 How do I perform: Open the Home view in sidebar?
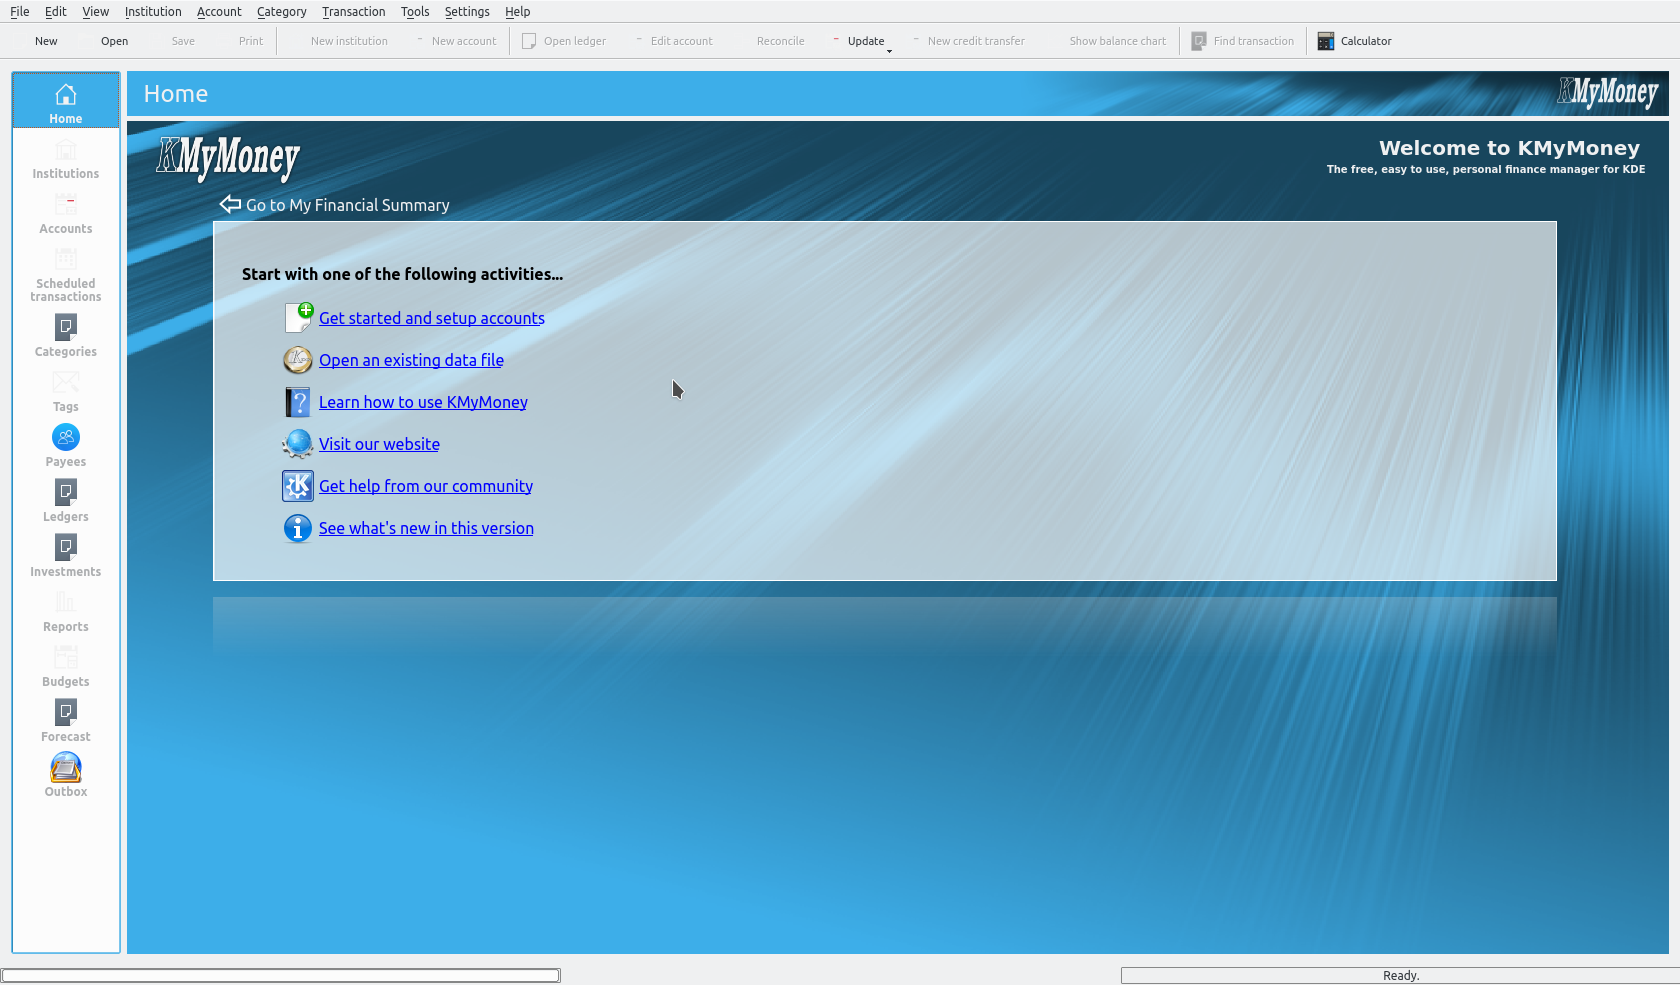(x=66, y=101)
